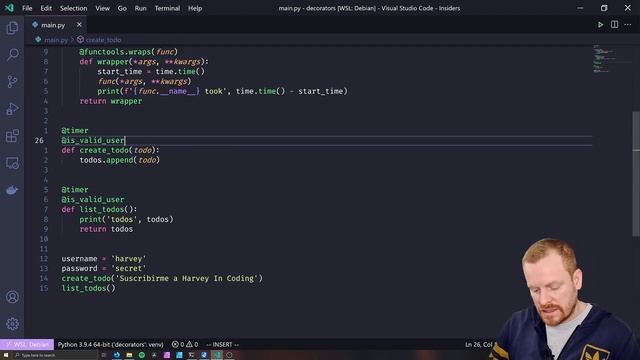Open the errors and warnings status item

[x=185, y=344]
